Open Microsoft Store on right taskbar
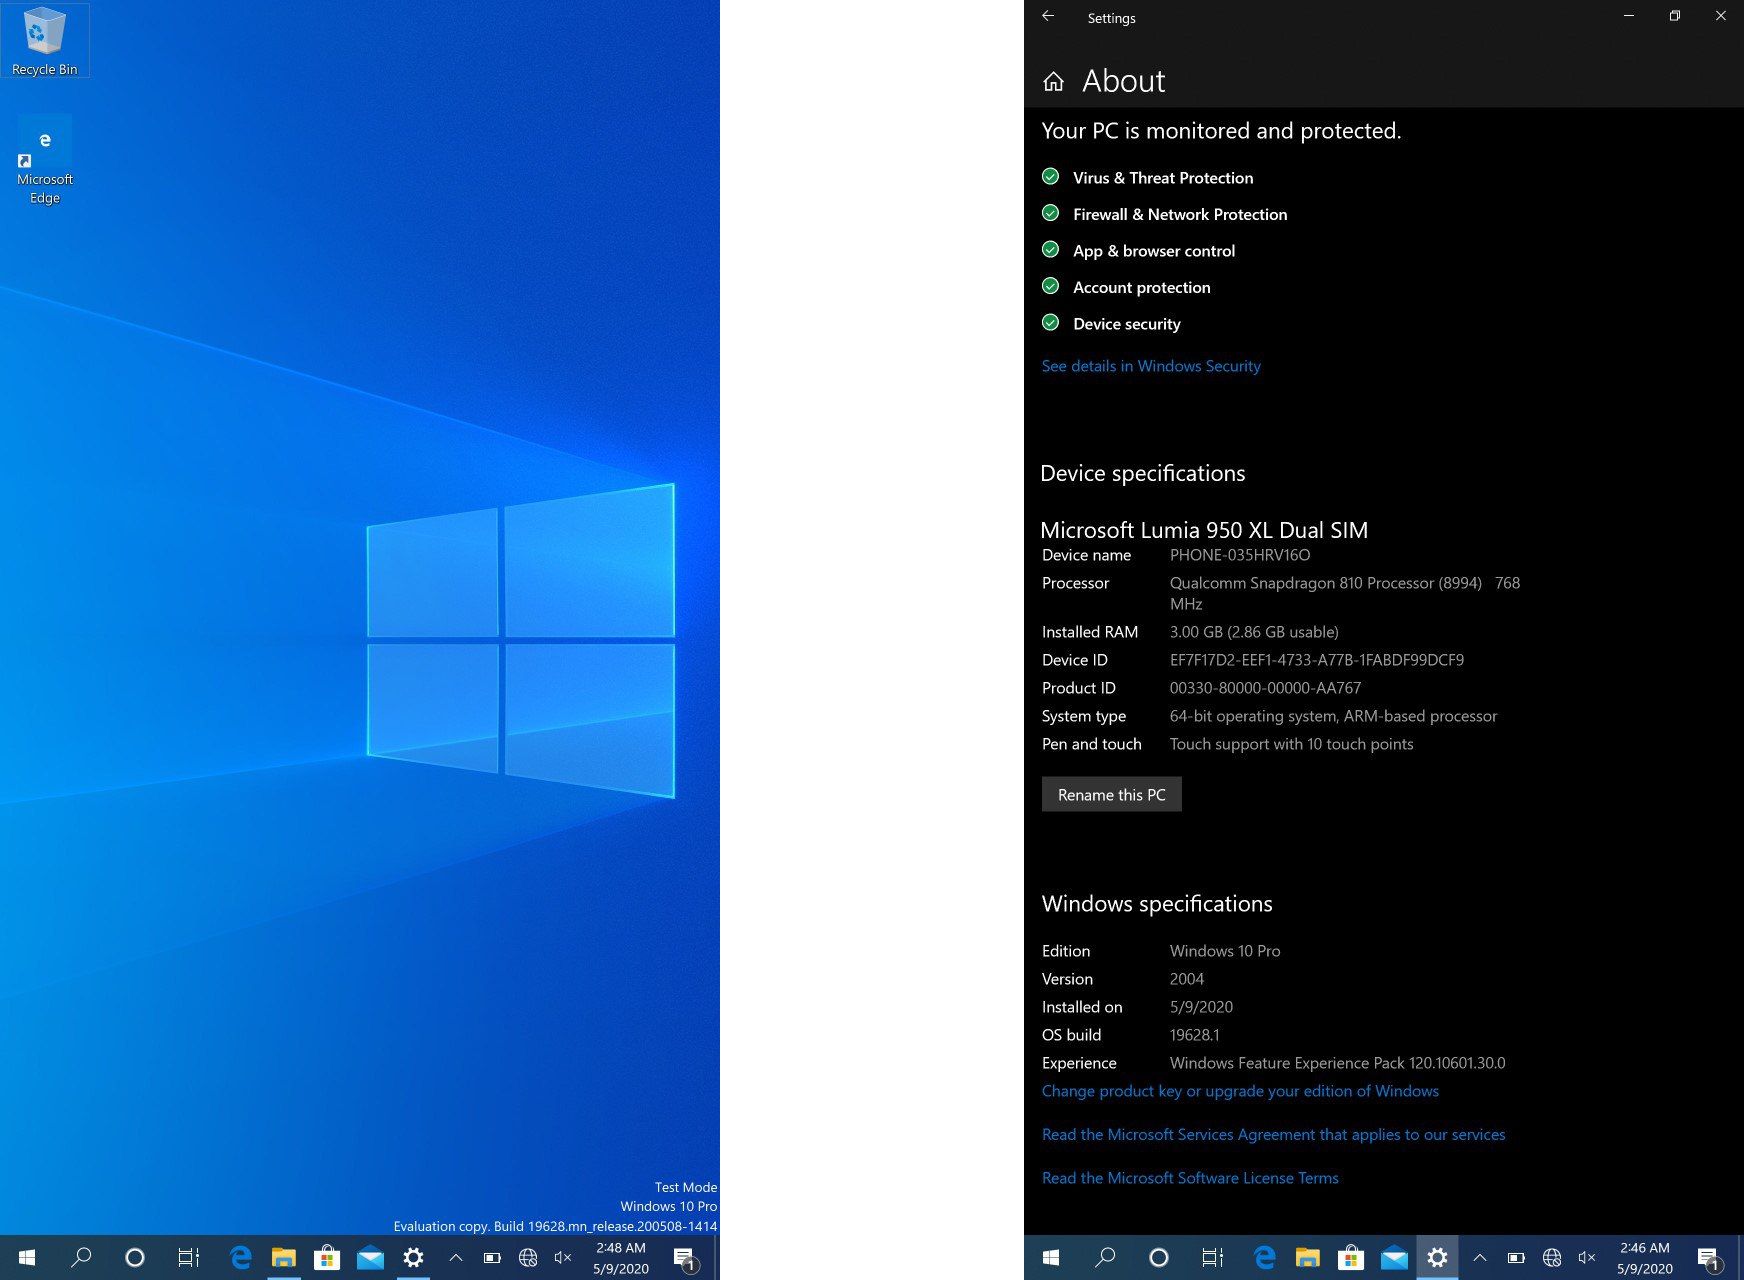This screenshot has width=1744, height=1280. tap(1351, 1257)
